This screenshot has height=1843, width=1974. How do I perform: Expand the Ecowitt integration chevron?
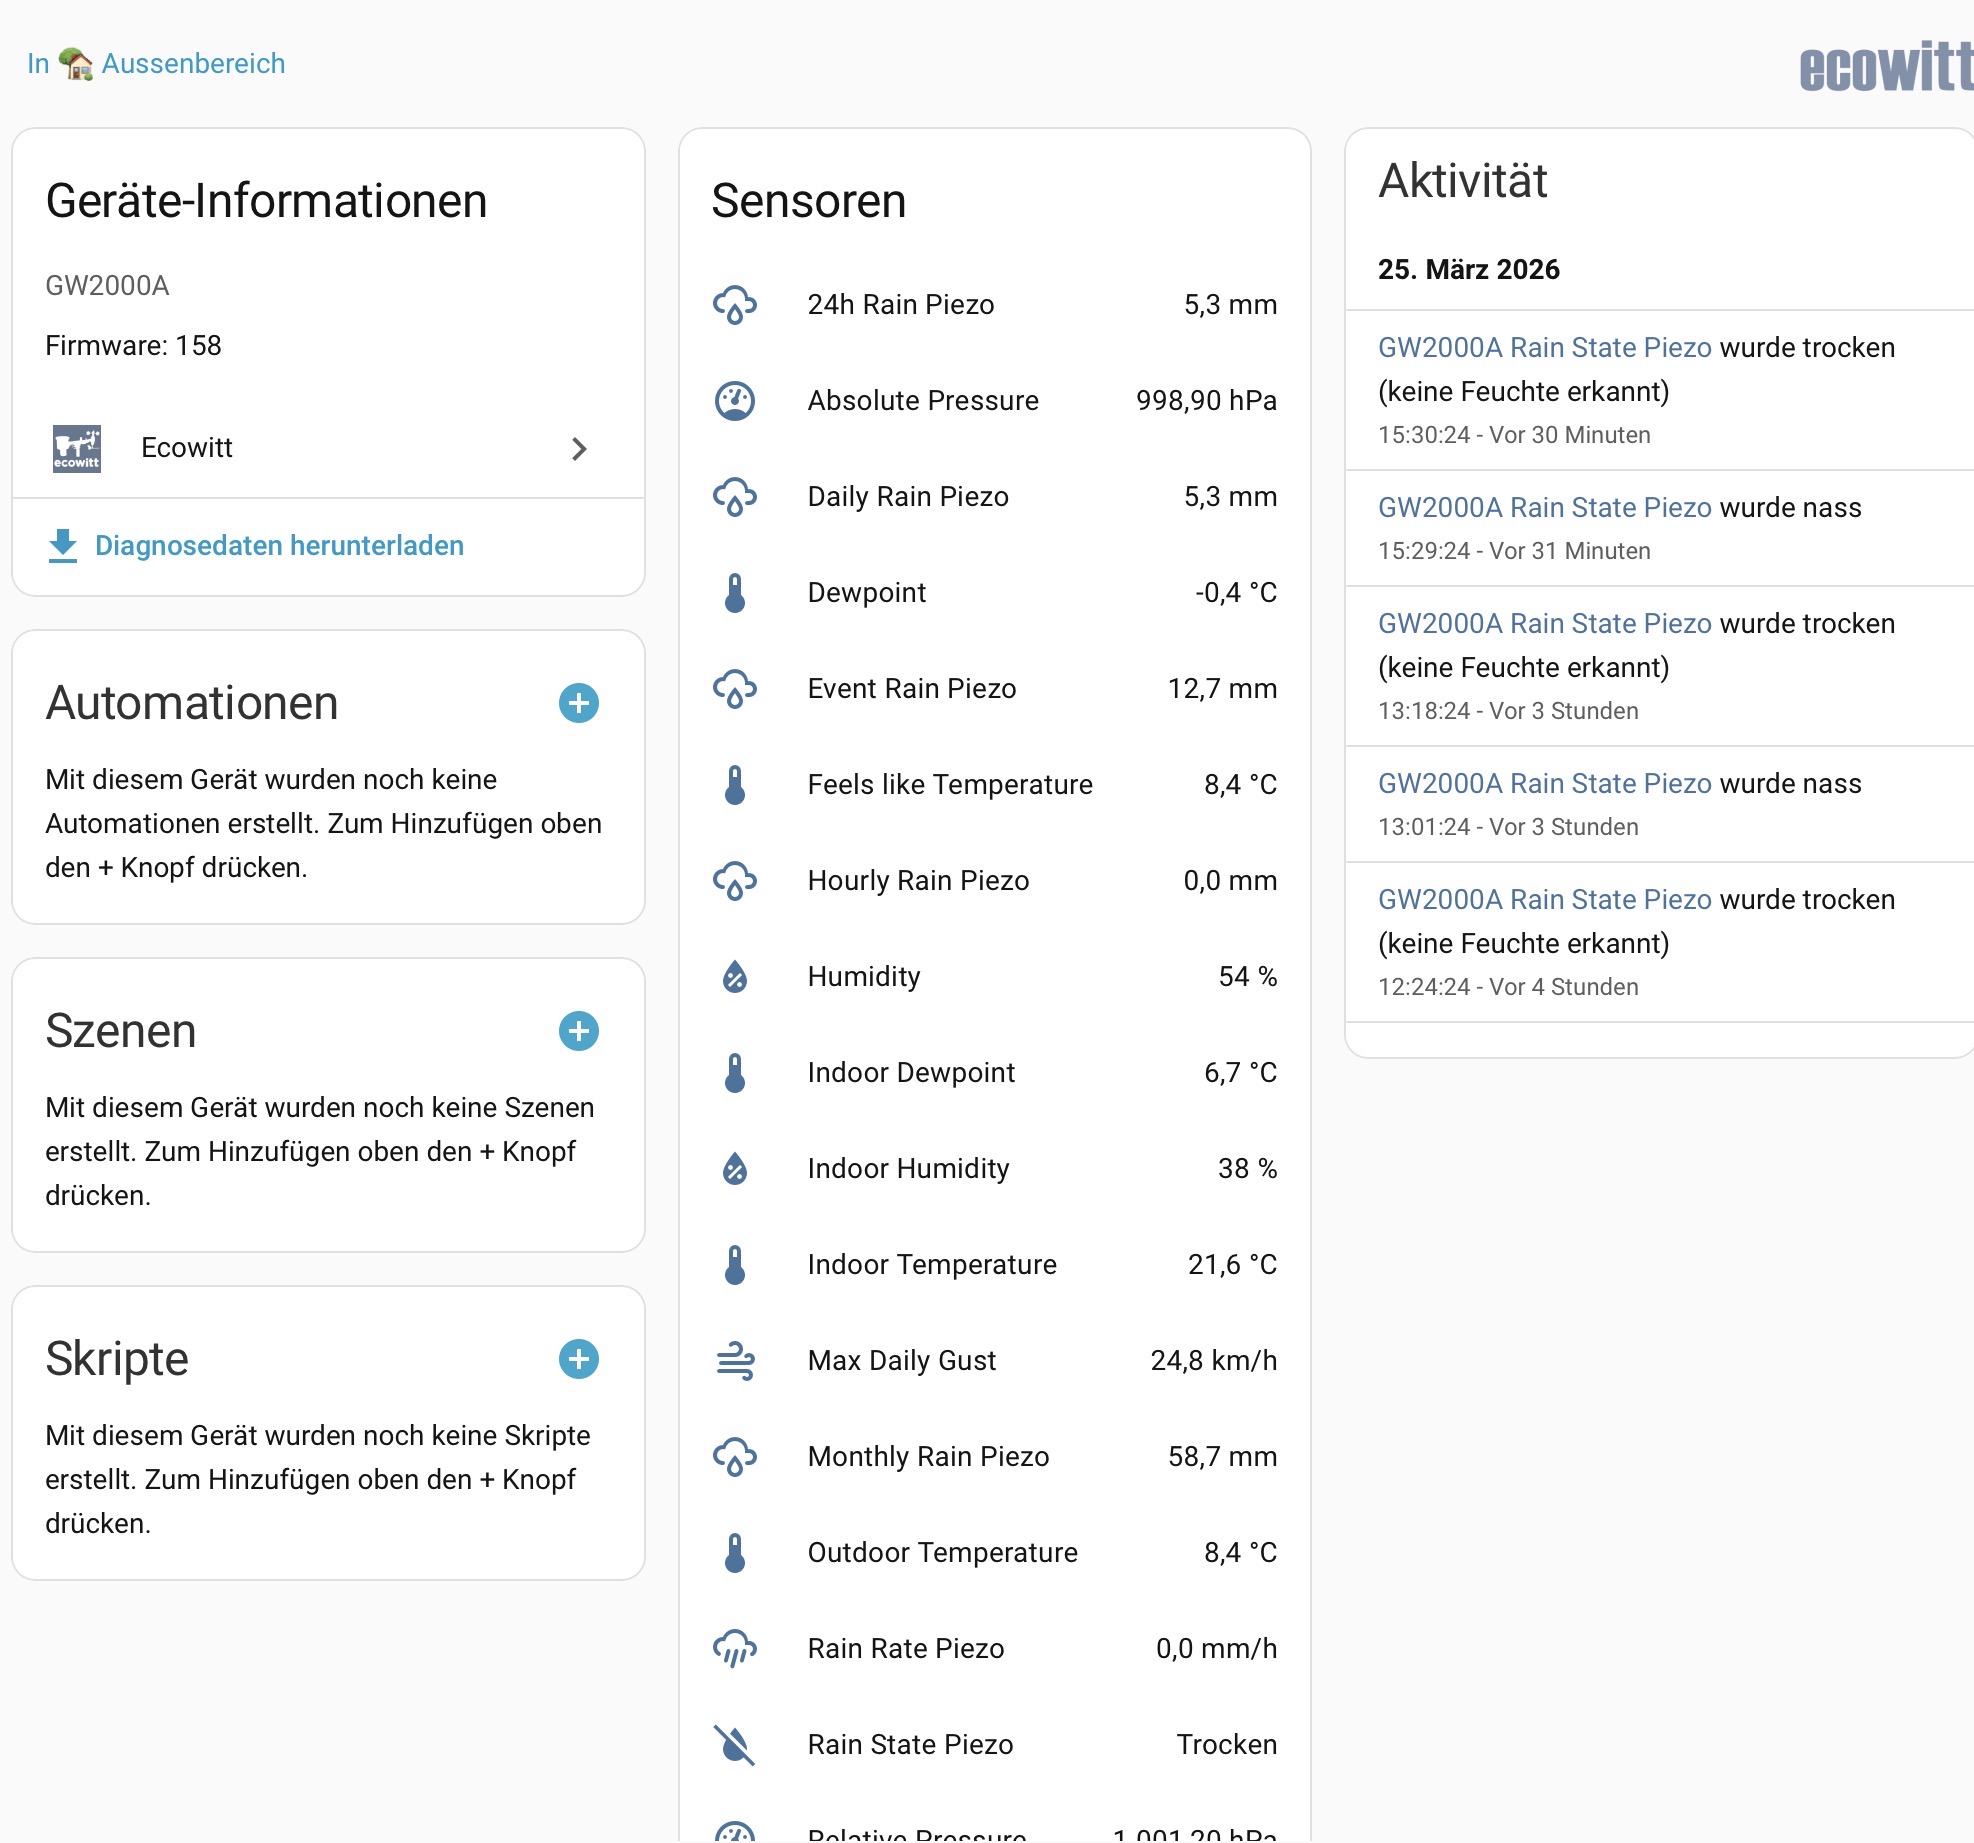click(x=579, y=449)
